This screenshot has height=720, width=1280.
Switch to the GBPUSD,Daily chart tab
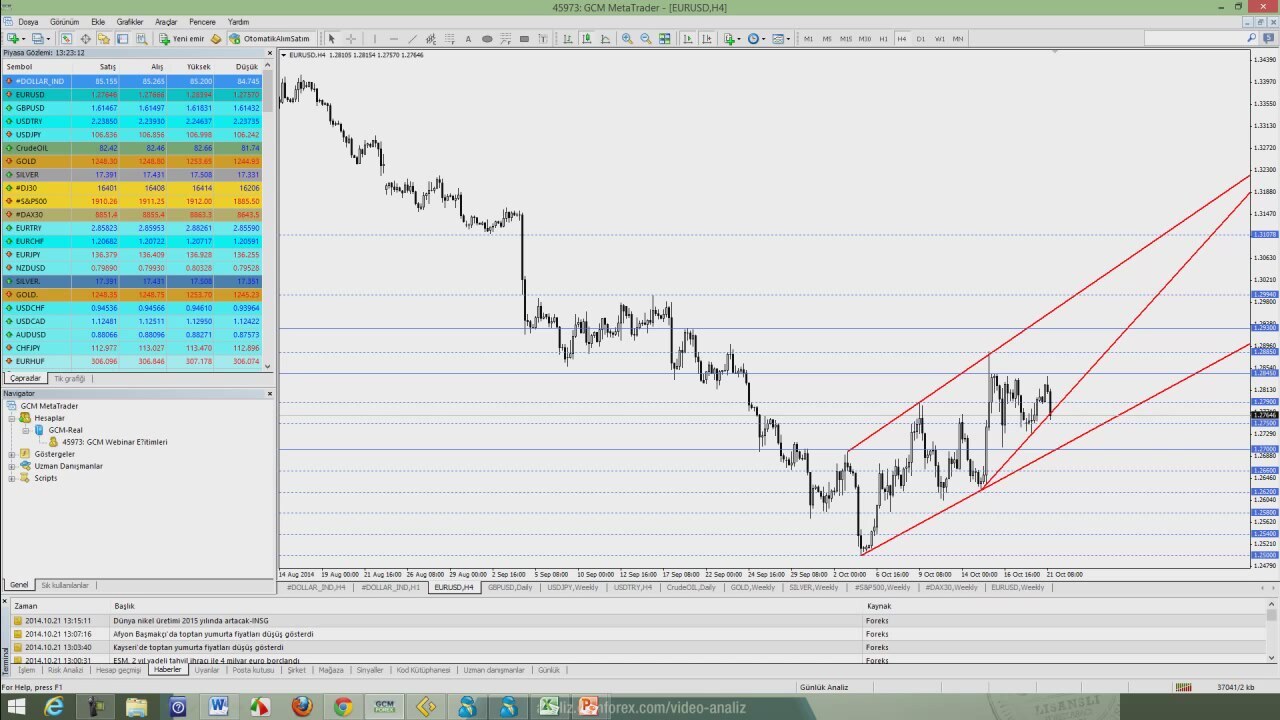pyautogui.click(x=510, y=587)
